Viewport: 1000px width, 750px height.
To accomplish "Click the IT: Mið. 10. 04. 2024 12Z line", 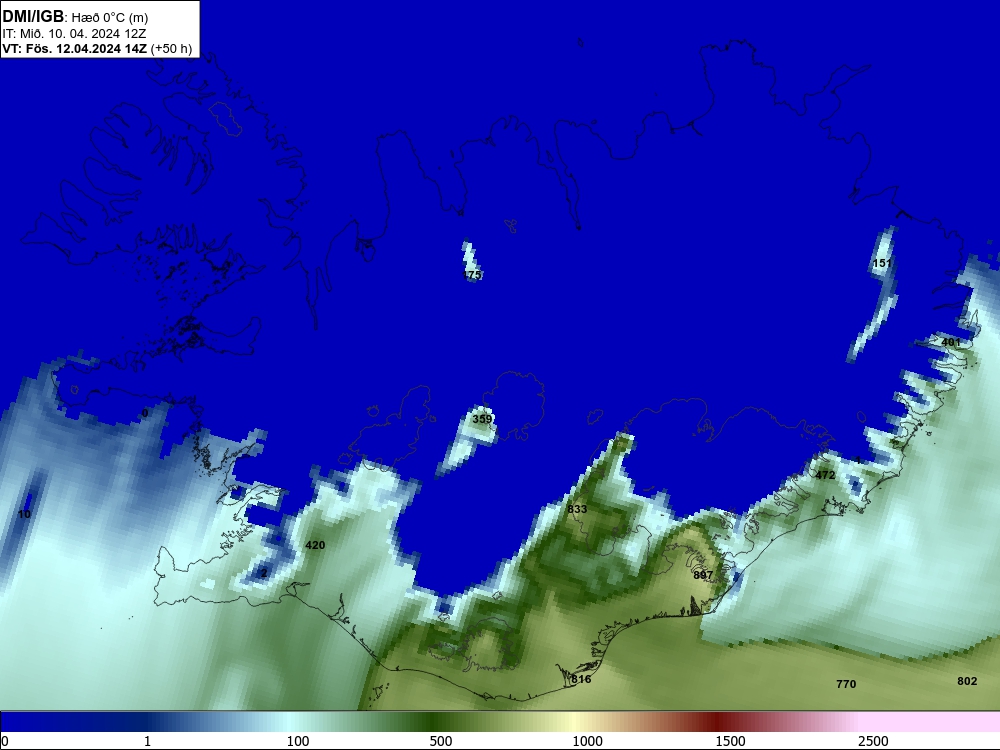I will (x=74, y=34).
